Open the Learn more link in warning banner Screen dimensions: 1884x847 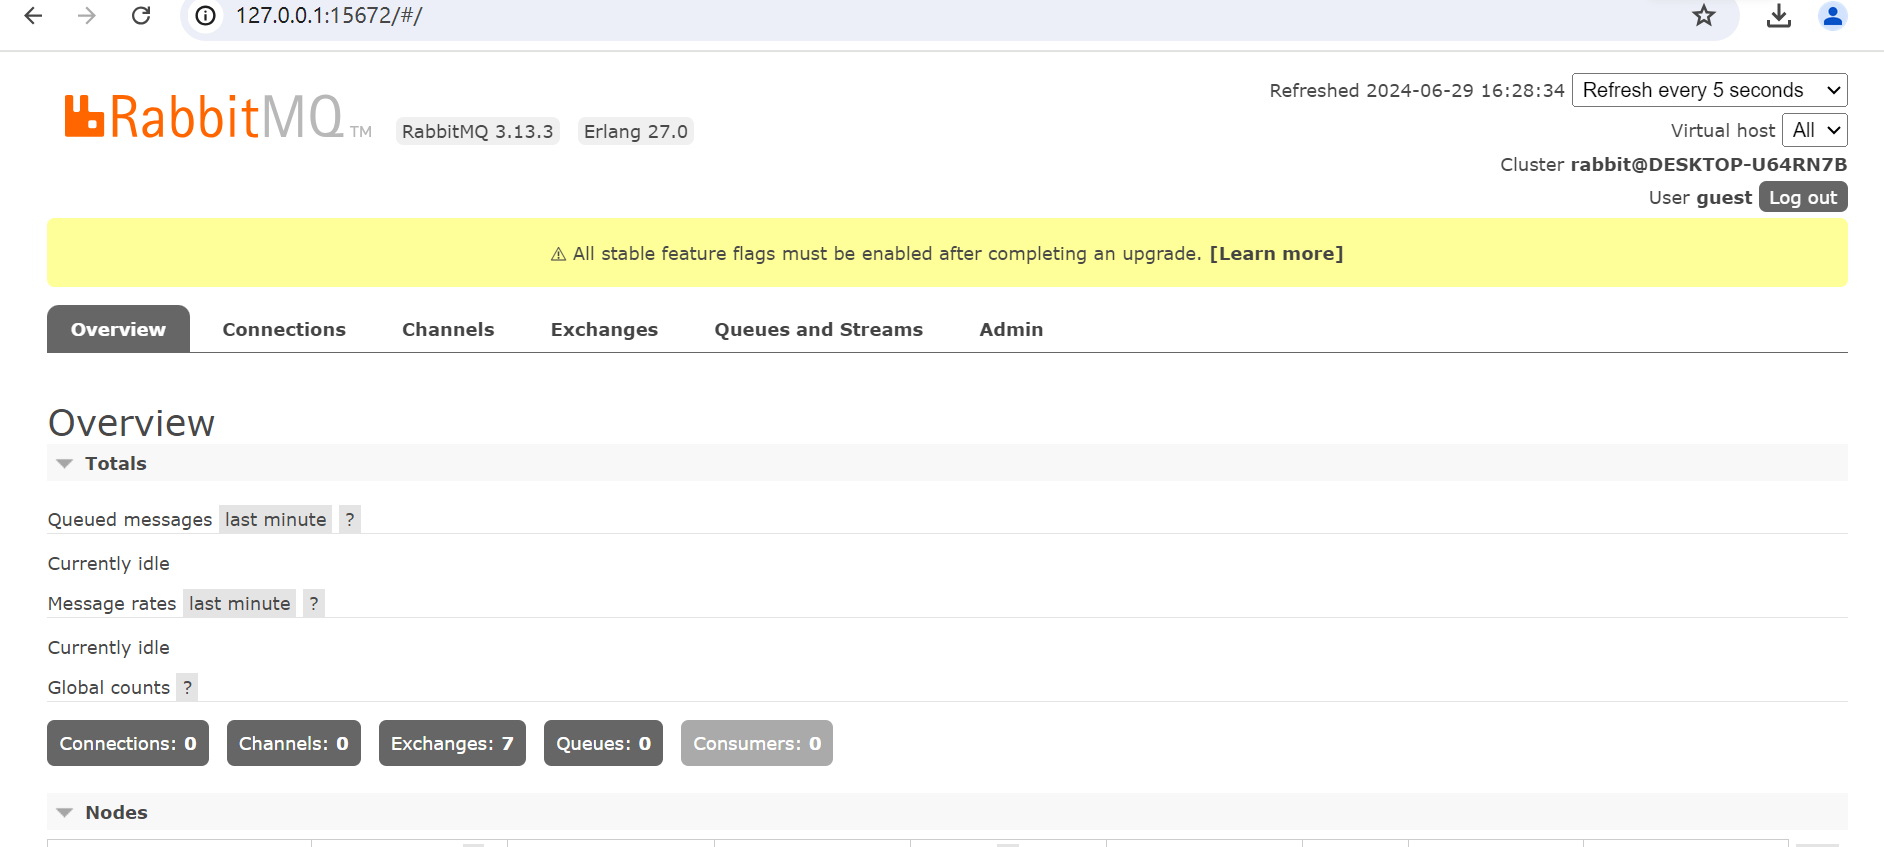click(1276, 254)
